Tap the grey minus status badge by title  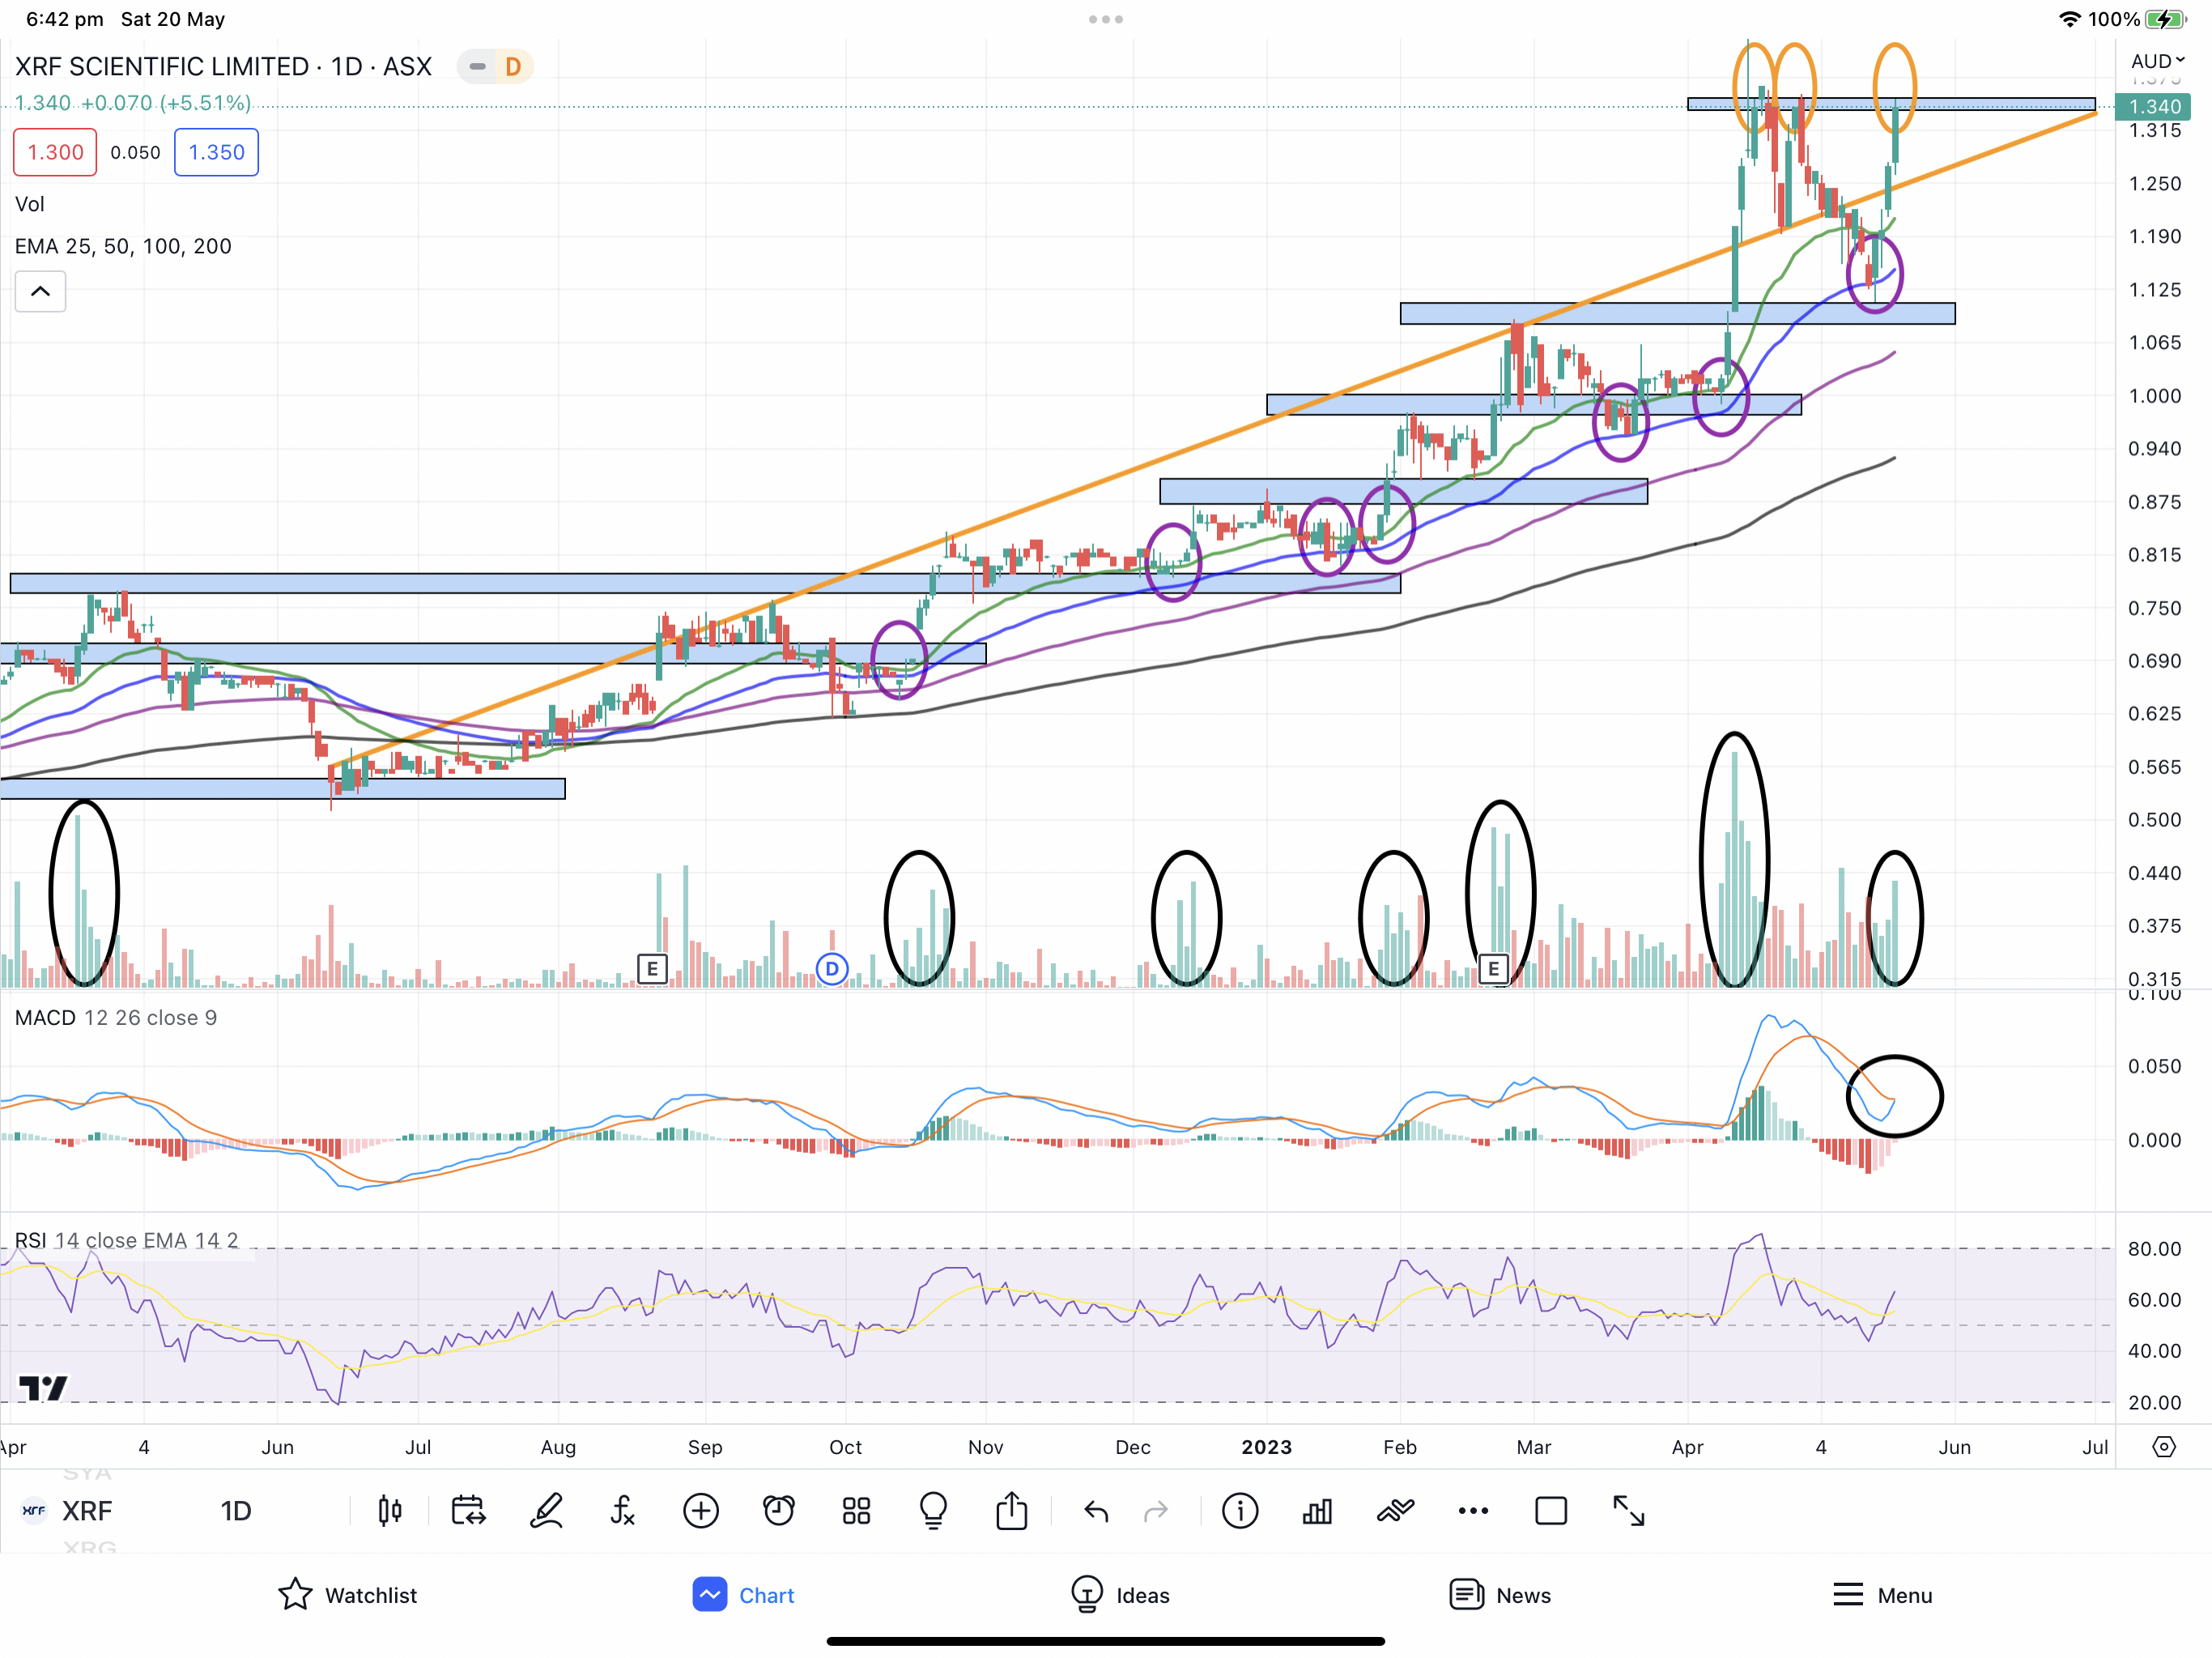click(x=477, y=67)
